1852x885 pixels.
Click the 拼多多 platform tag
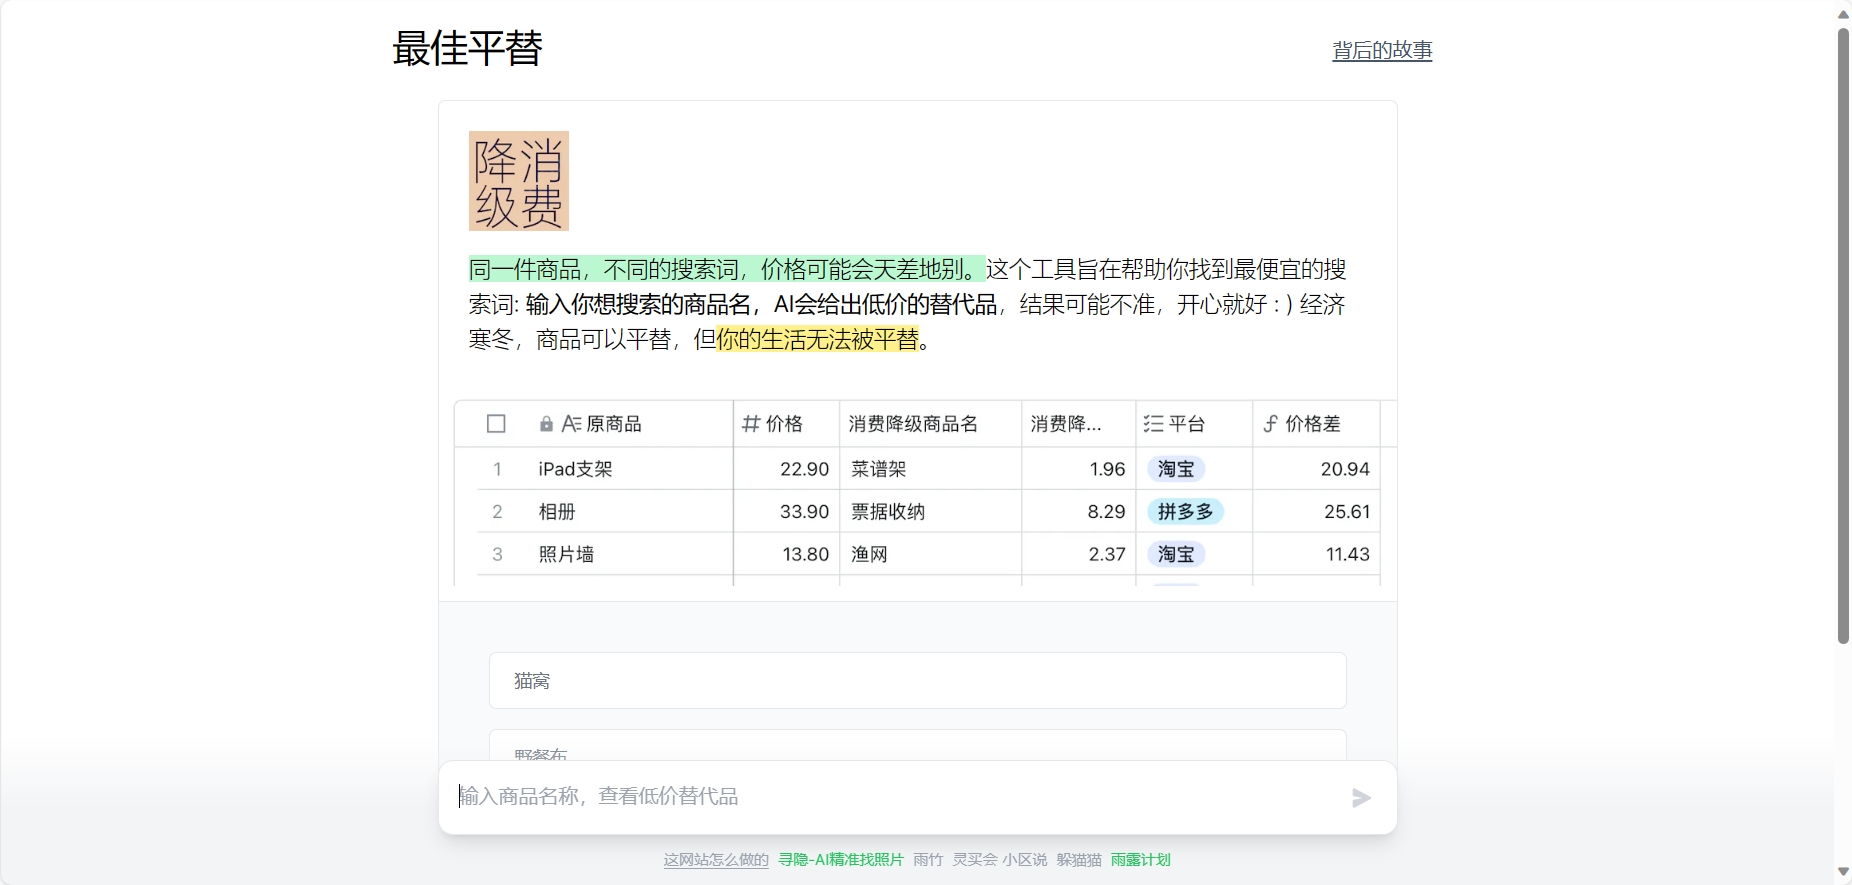coord(1185,512)
